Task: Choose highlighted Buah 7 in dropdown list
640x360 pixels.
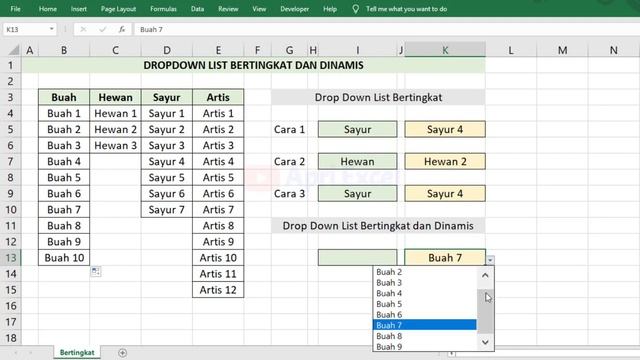Action: pyautogui.click(x=424, y=325)
